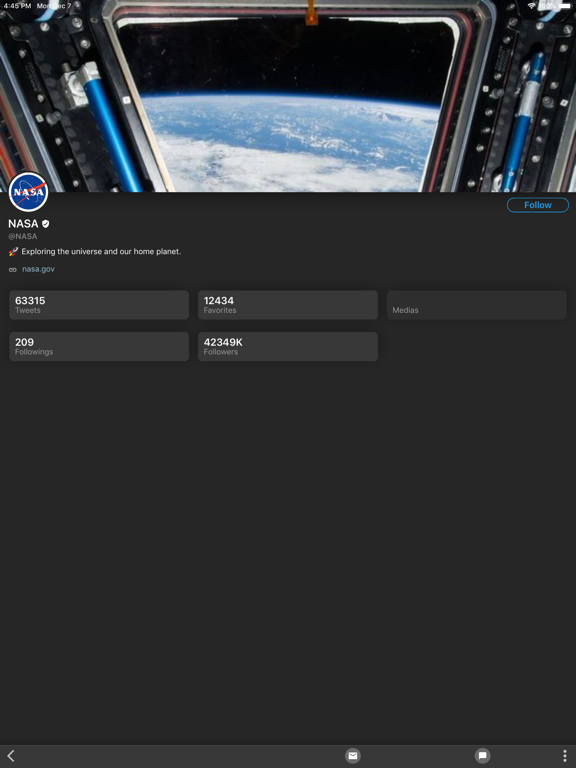Image resolution: width=576 pixels, height=768 pixels.
Task: Open the 63315 Tweets card
Action: click(99, 305)
